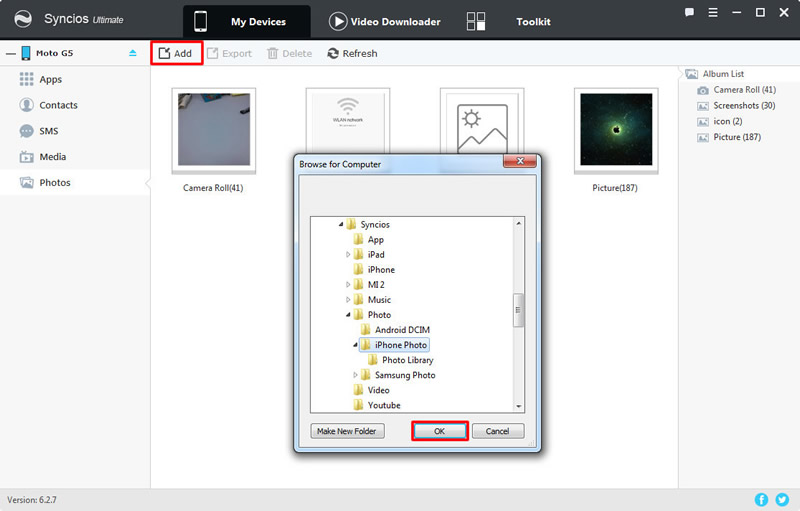Click the Video Downloader play icon
This screenshot has width=800, height=511.
tap(337, 21)
